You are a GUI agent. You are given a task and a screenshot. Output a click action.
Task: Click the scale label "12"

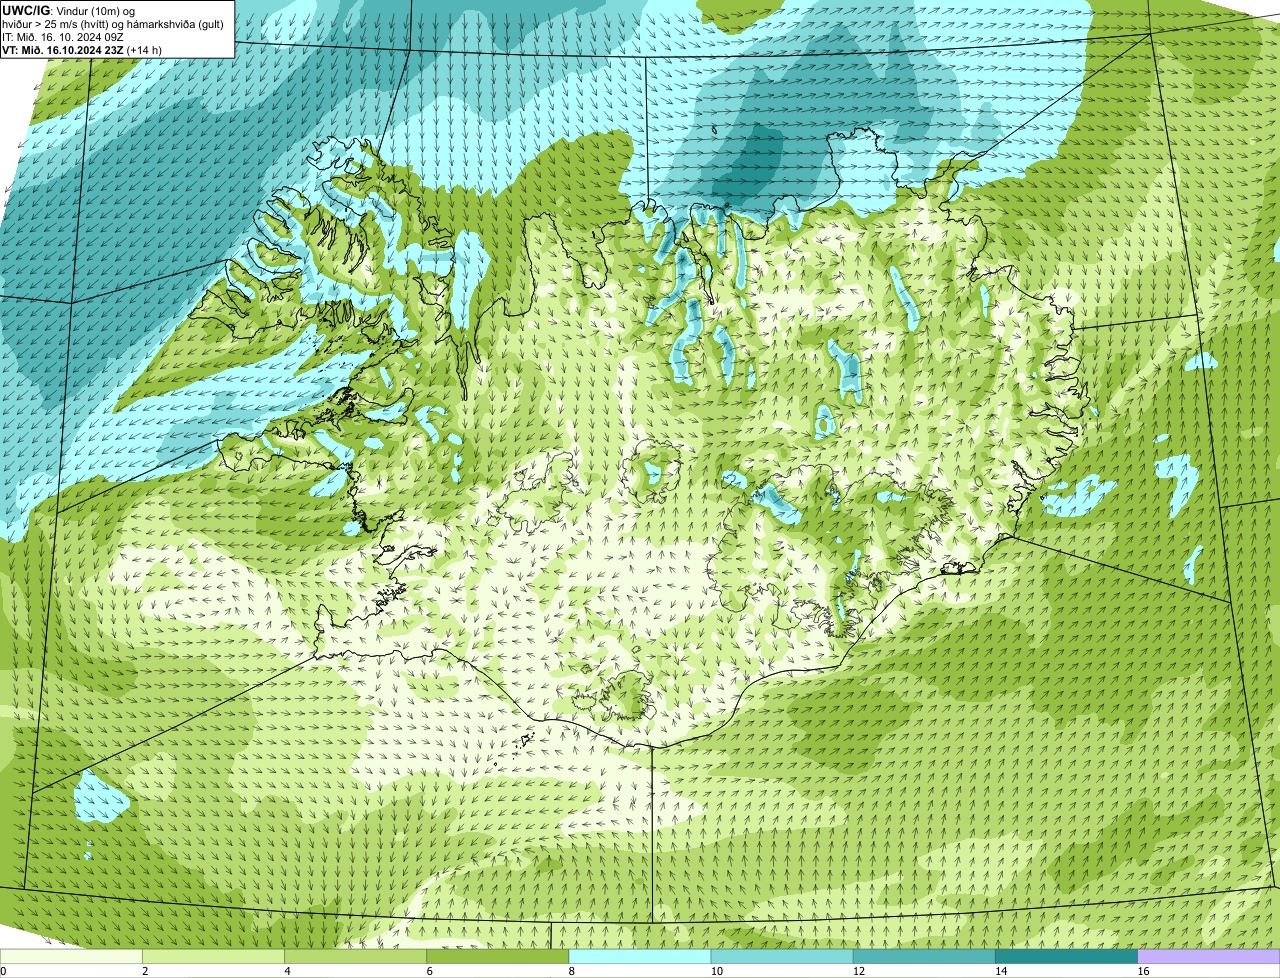pos(859,971)
